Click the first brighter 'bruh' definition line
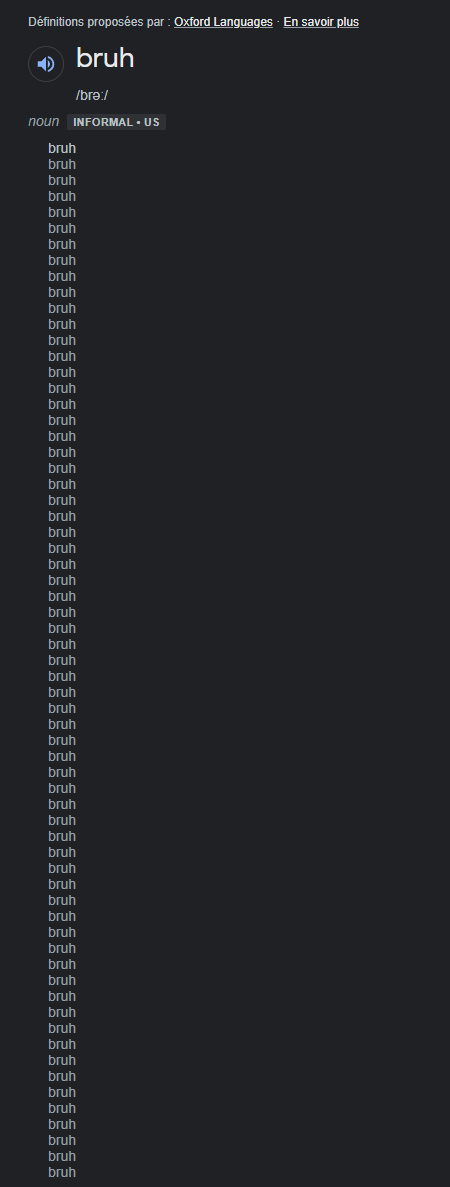 62,148
